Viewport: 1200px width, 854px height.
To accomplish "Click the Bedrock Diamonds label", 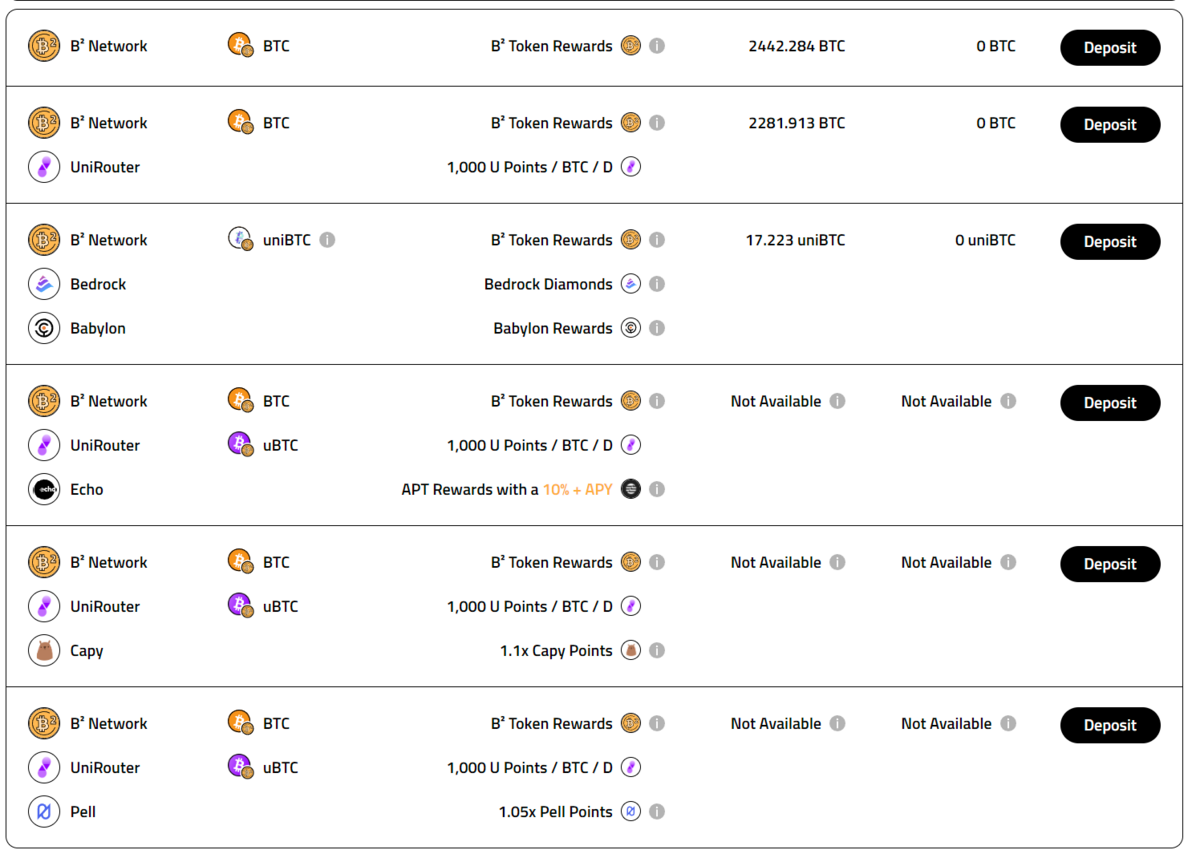I will point(548,284).
